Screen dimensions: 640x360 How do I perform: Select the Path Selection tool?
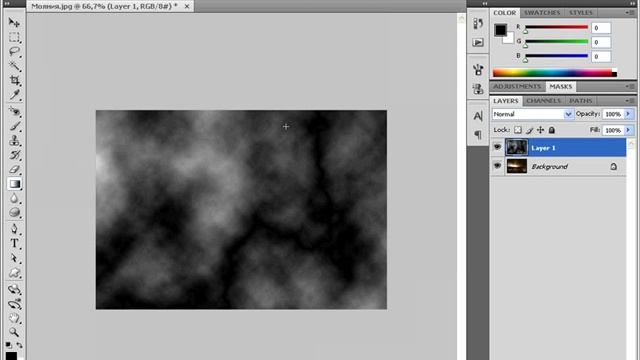(14, 258)
